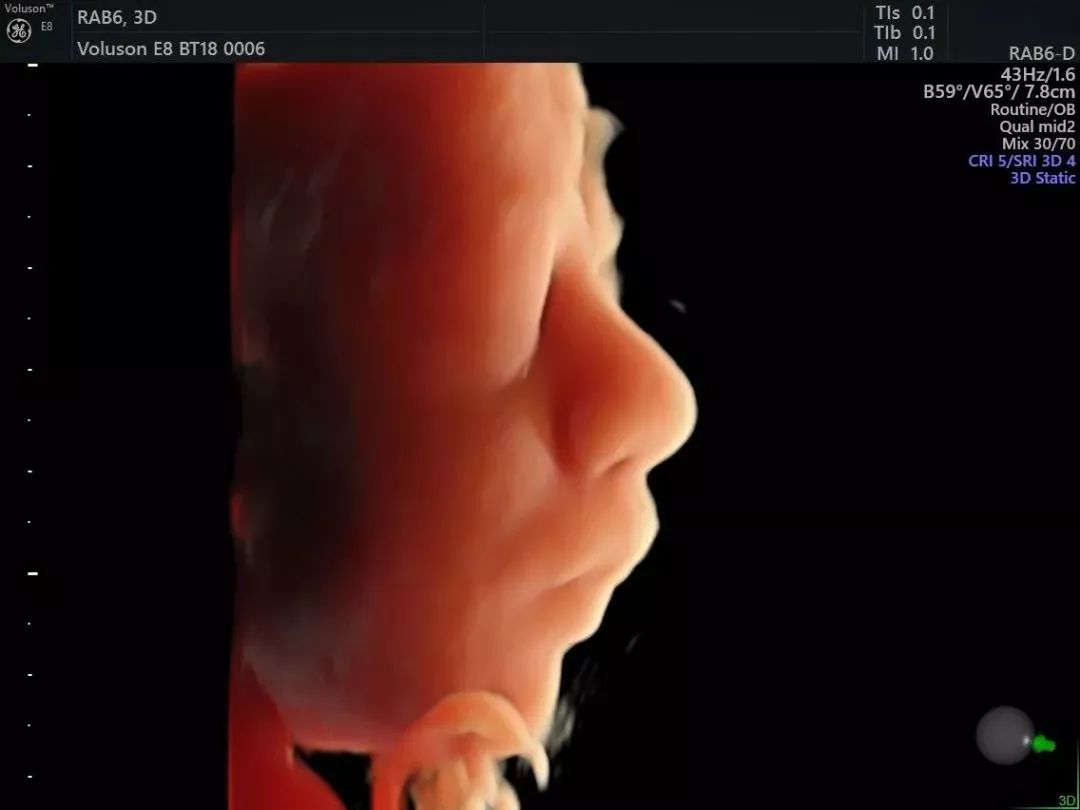
Task: Click the 'E8' model label beside logo
Action: point(47,28)
